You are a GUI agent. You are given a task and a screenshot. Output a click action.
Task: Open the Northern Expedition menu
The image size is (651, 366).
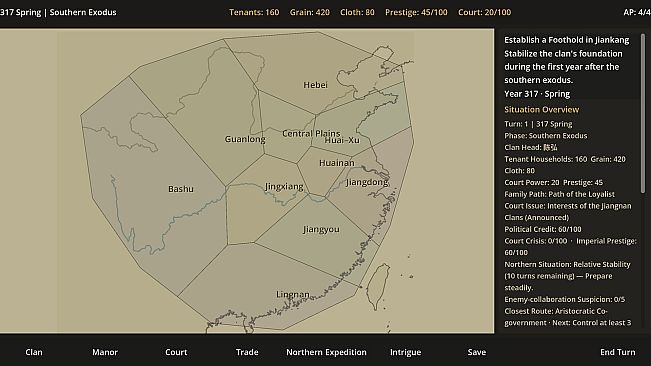pos(326,352)
